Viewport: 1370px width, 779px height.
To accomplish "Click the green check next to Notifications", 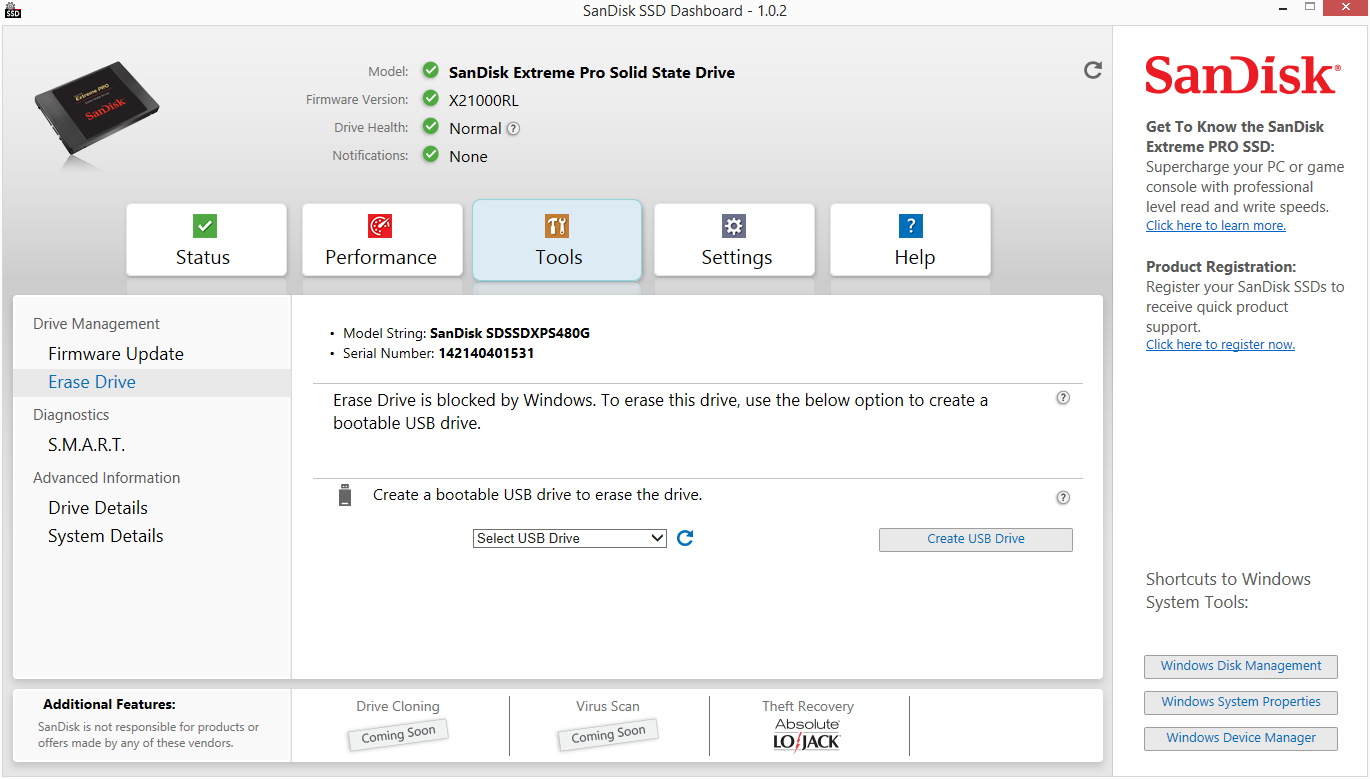I will (x=430, y=155).
